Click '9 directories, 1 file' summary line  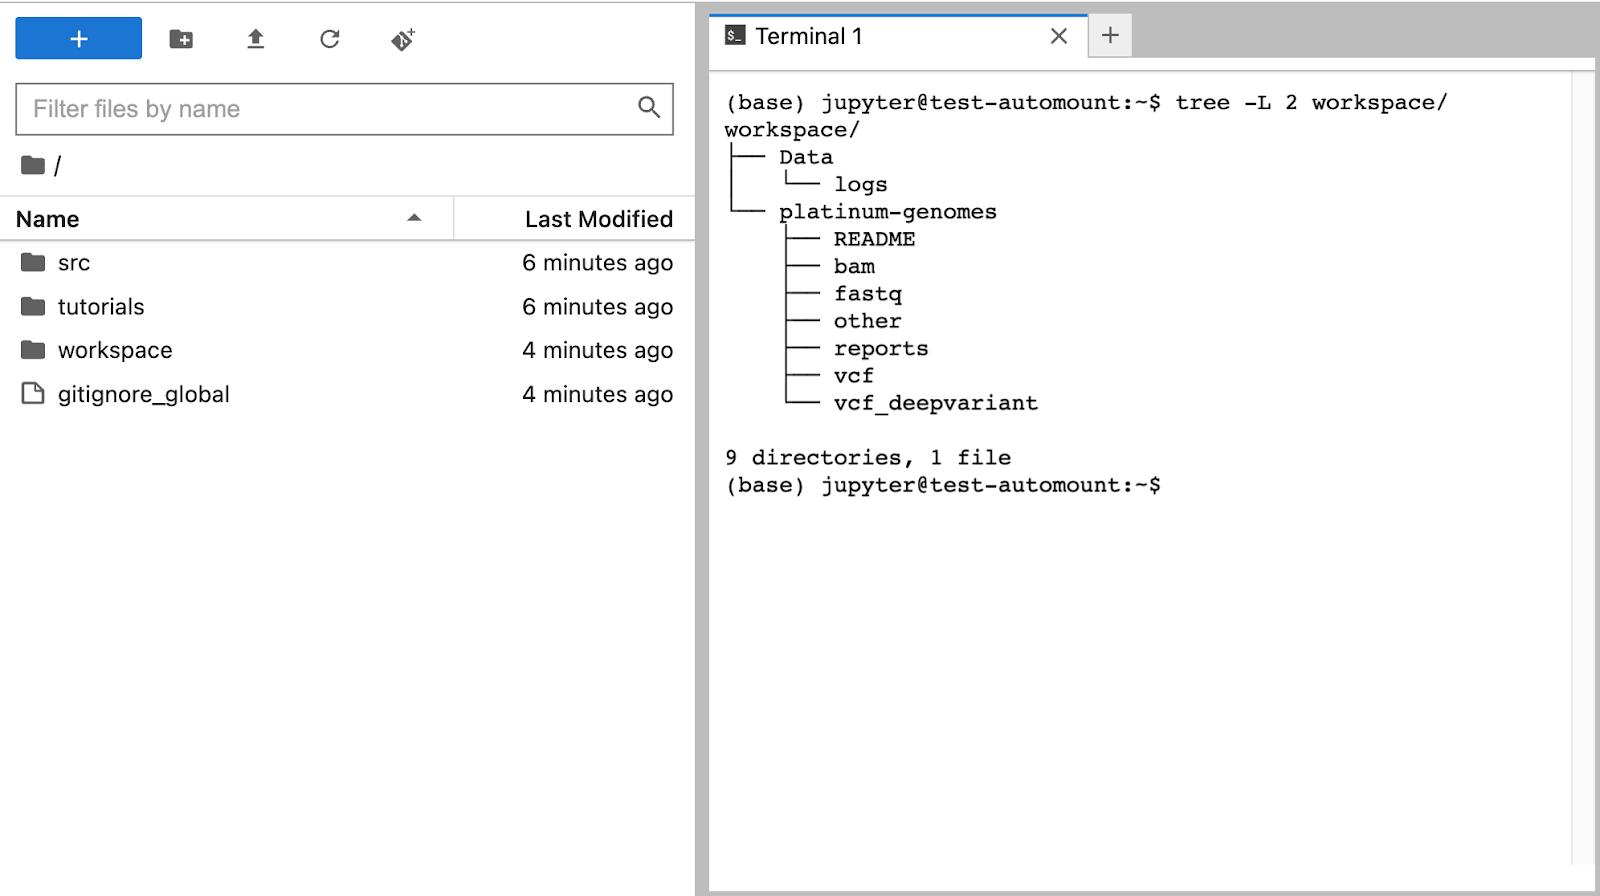point(868,458)
